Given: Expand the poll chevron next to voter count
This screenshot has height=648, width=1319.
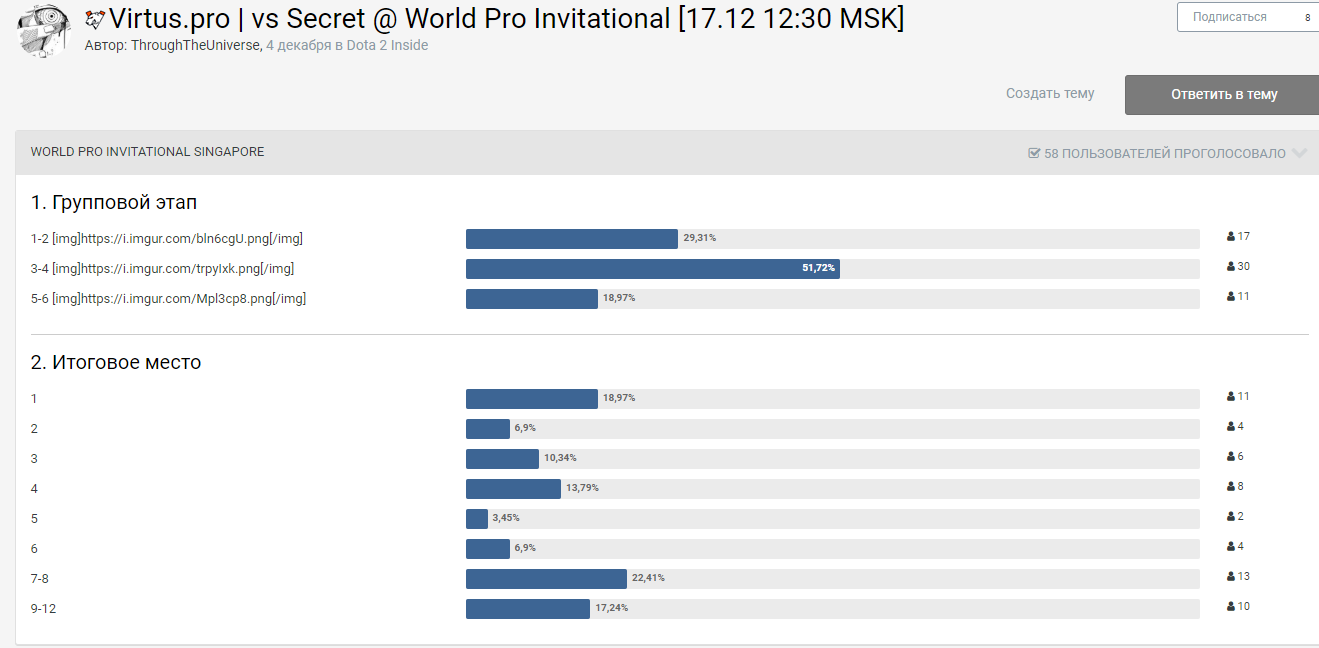Looking at the screenshot, I should (x=1299, y=154).
